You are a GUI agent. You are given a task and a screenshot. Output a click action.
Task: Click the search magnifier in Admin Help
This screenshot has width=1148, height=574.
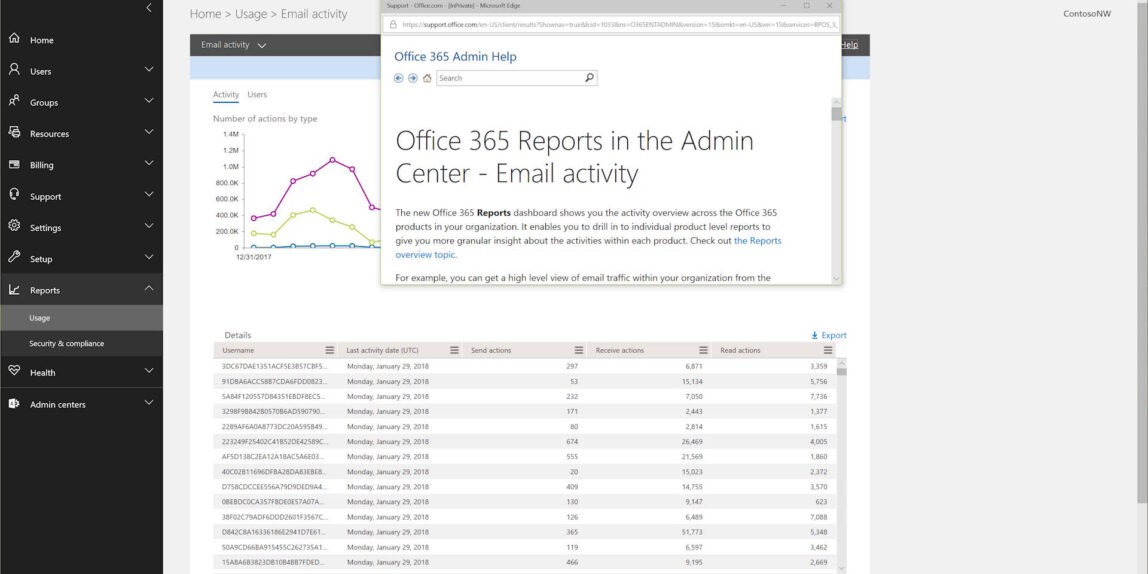[589, 78]
